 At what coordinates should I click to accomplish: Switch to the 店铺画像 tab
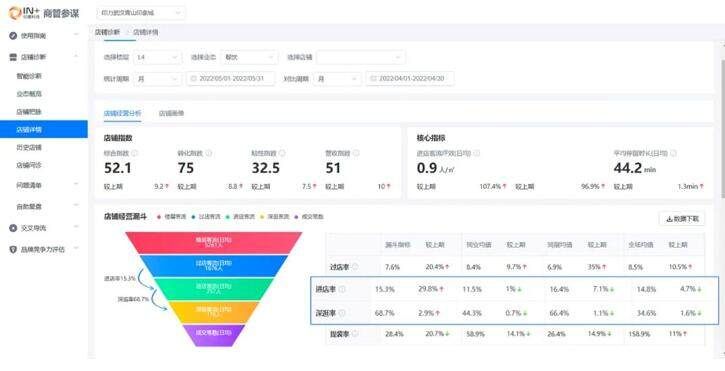[x=172, y=113]
